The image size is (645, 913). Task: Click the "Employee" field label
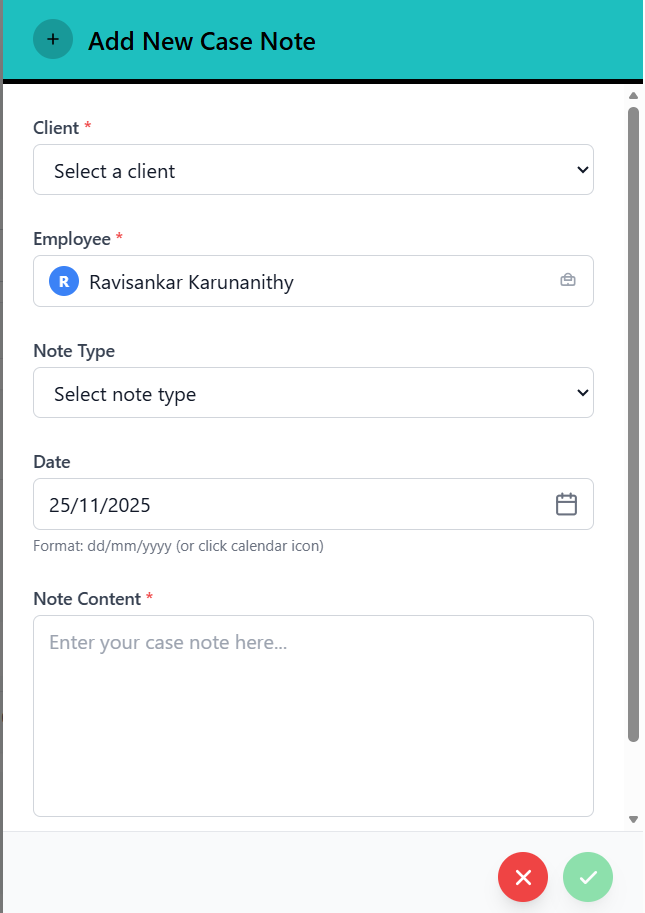pyautogui.click(x=72, y=239)
